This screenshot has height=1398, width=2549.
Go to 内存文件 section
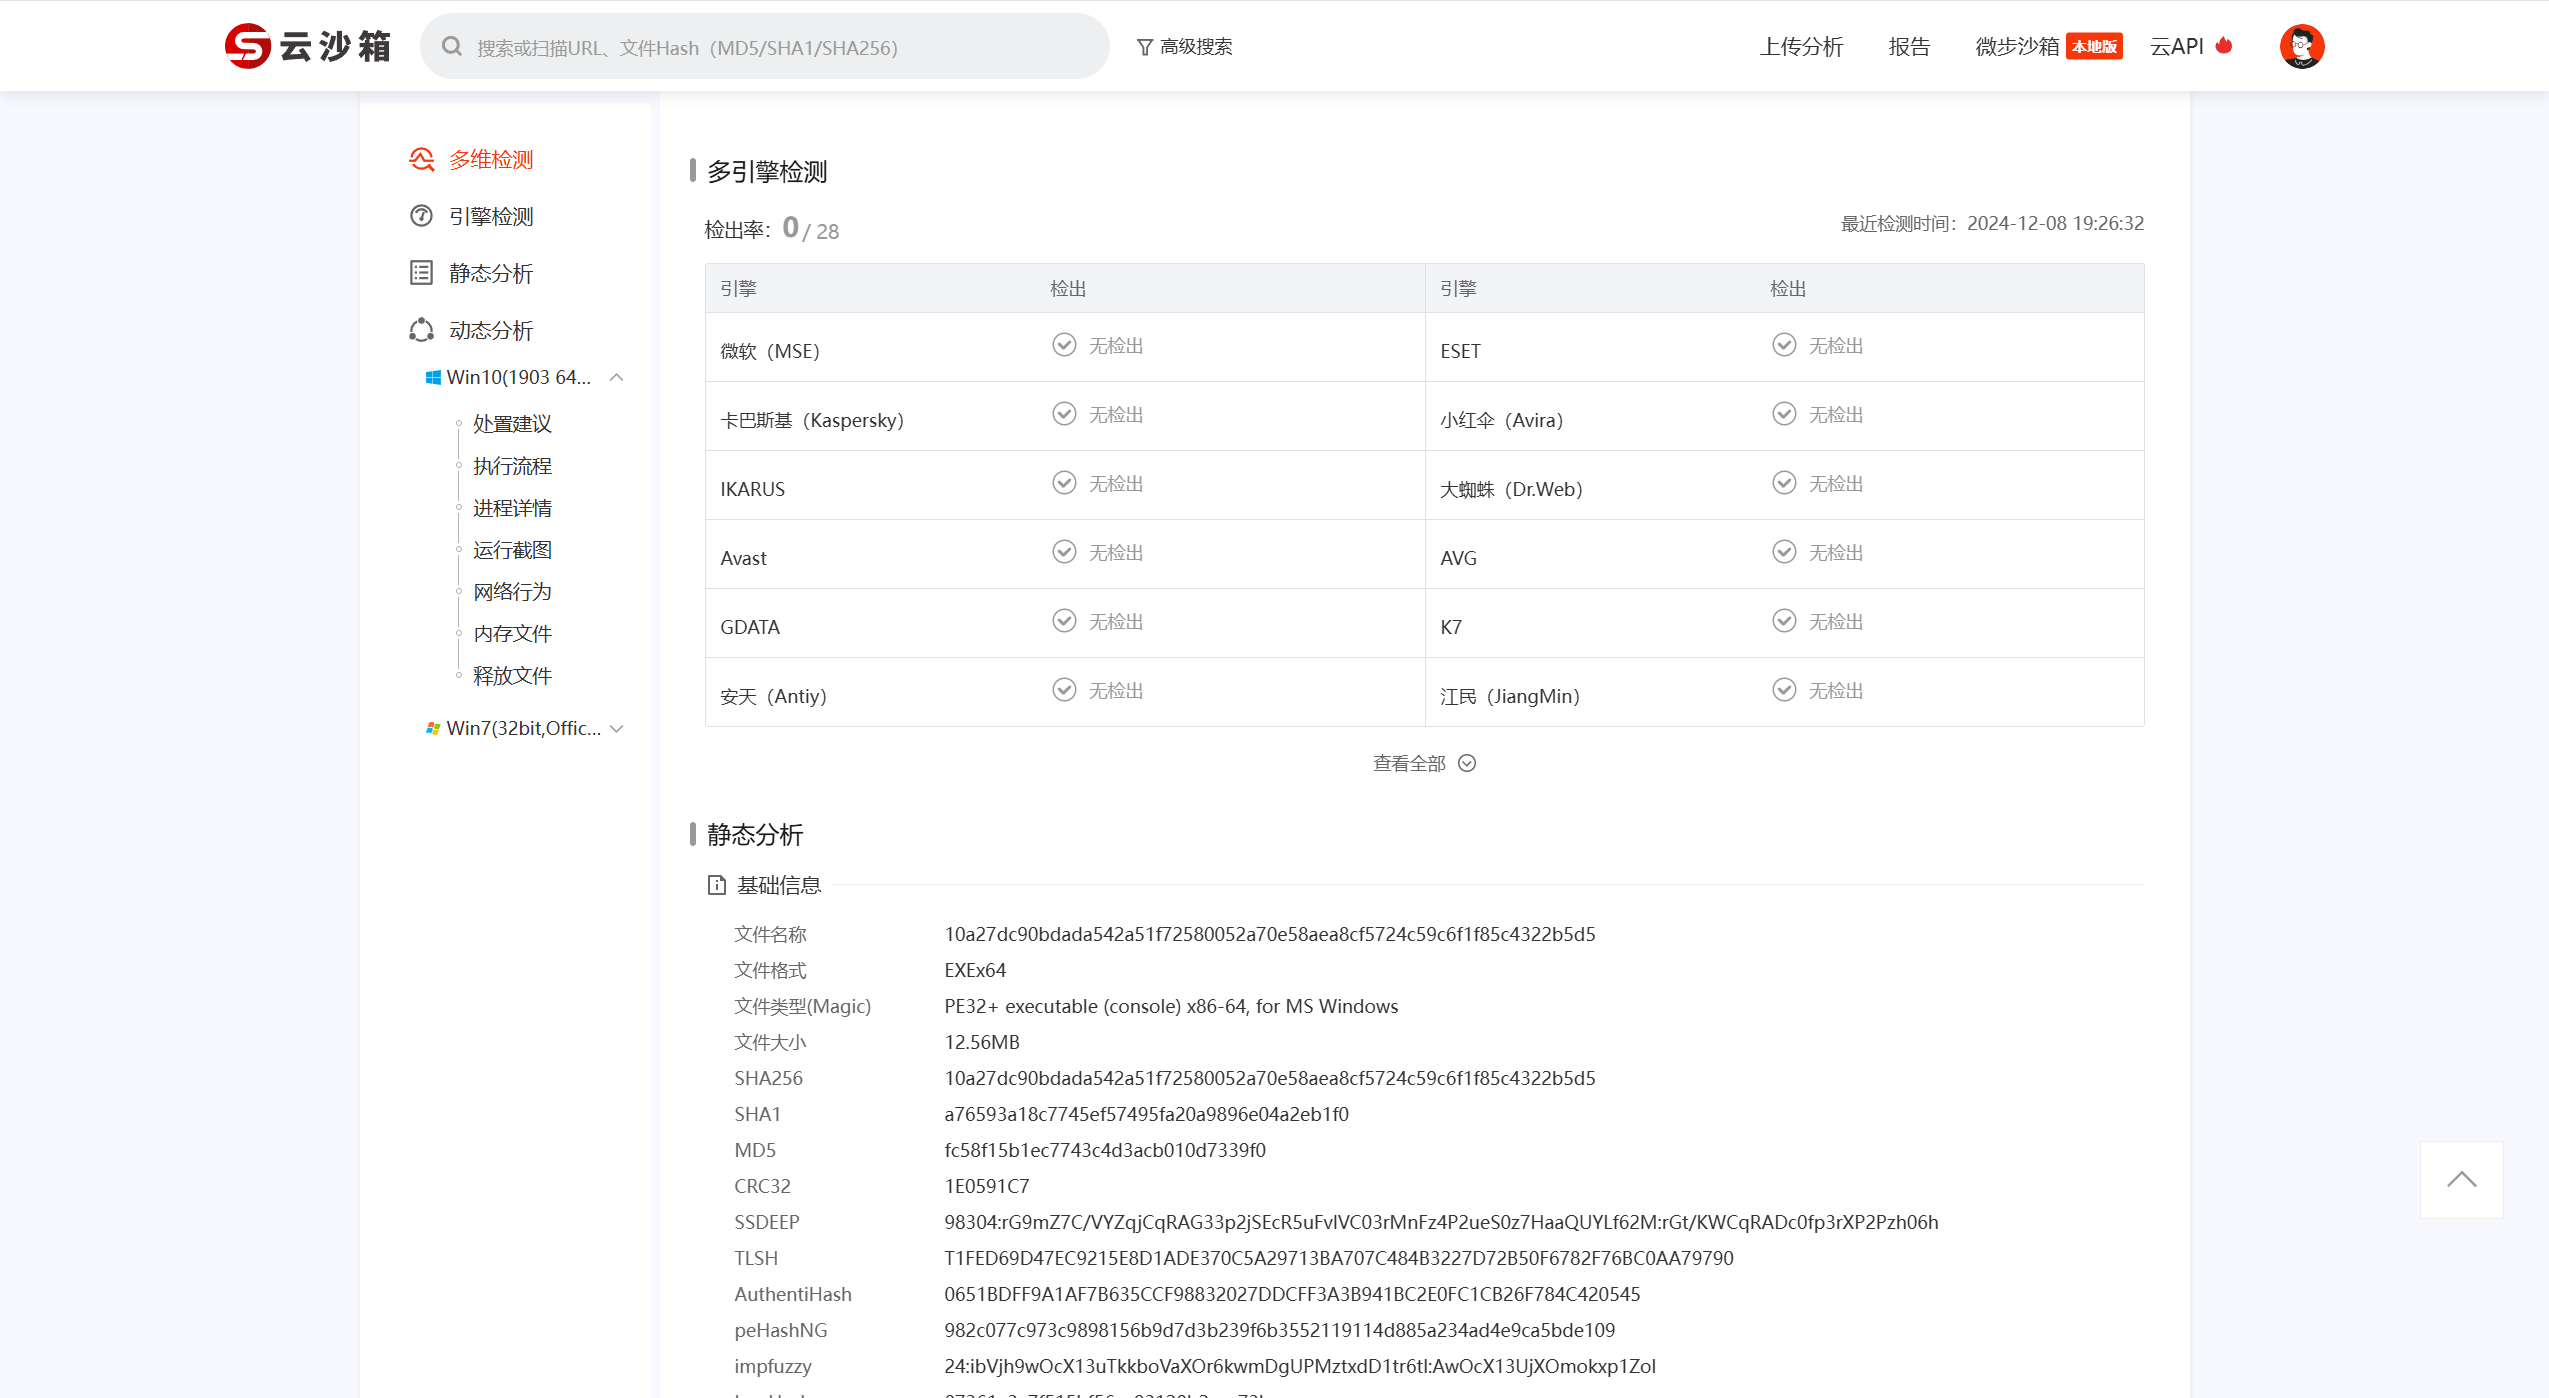[512, 634]
